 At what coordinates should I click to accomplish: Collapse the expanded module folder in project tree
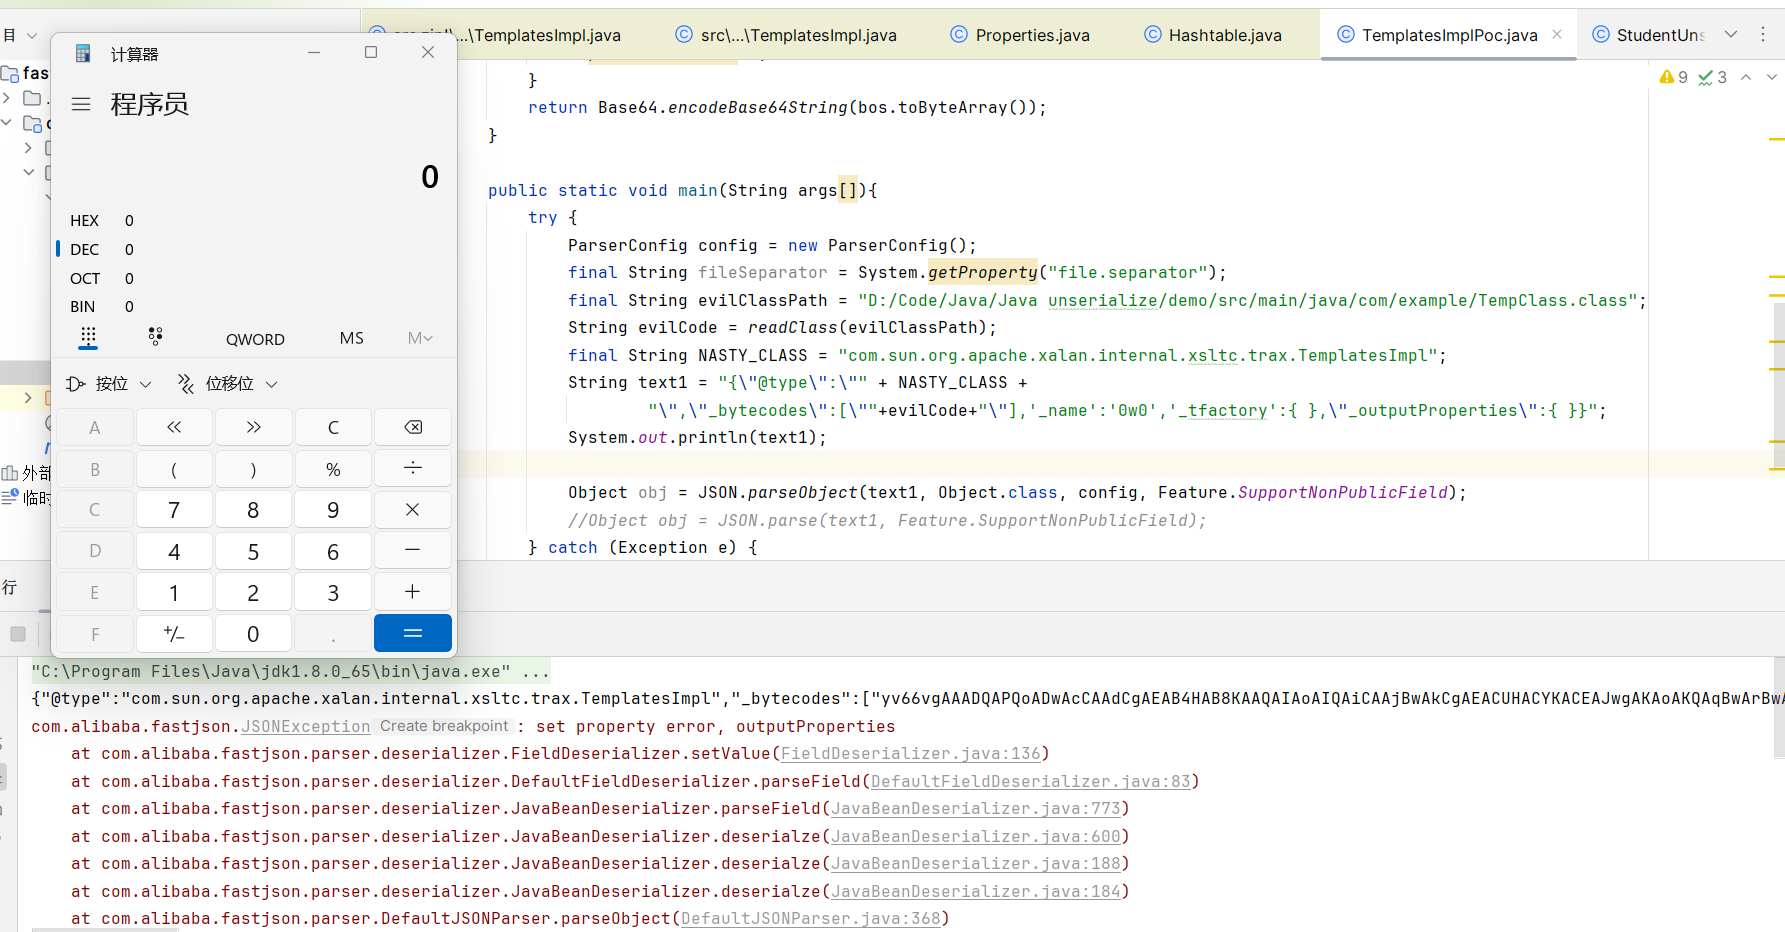(x=7, y=123)
